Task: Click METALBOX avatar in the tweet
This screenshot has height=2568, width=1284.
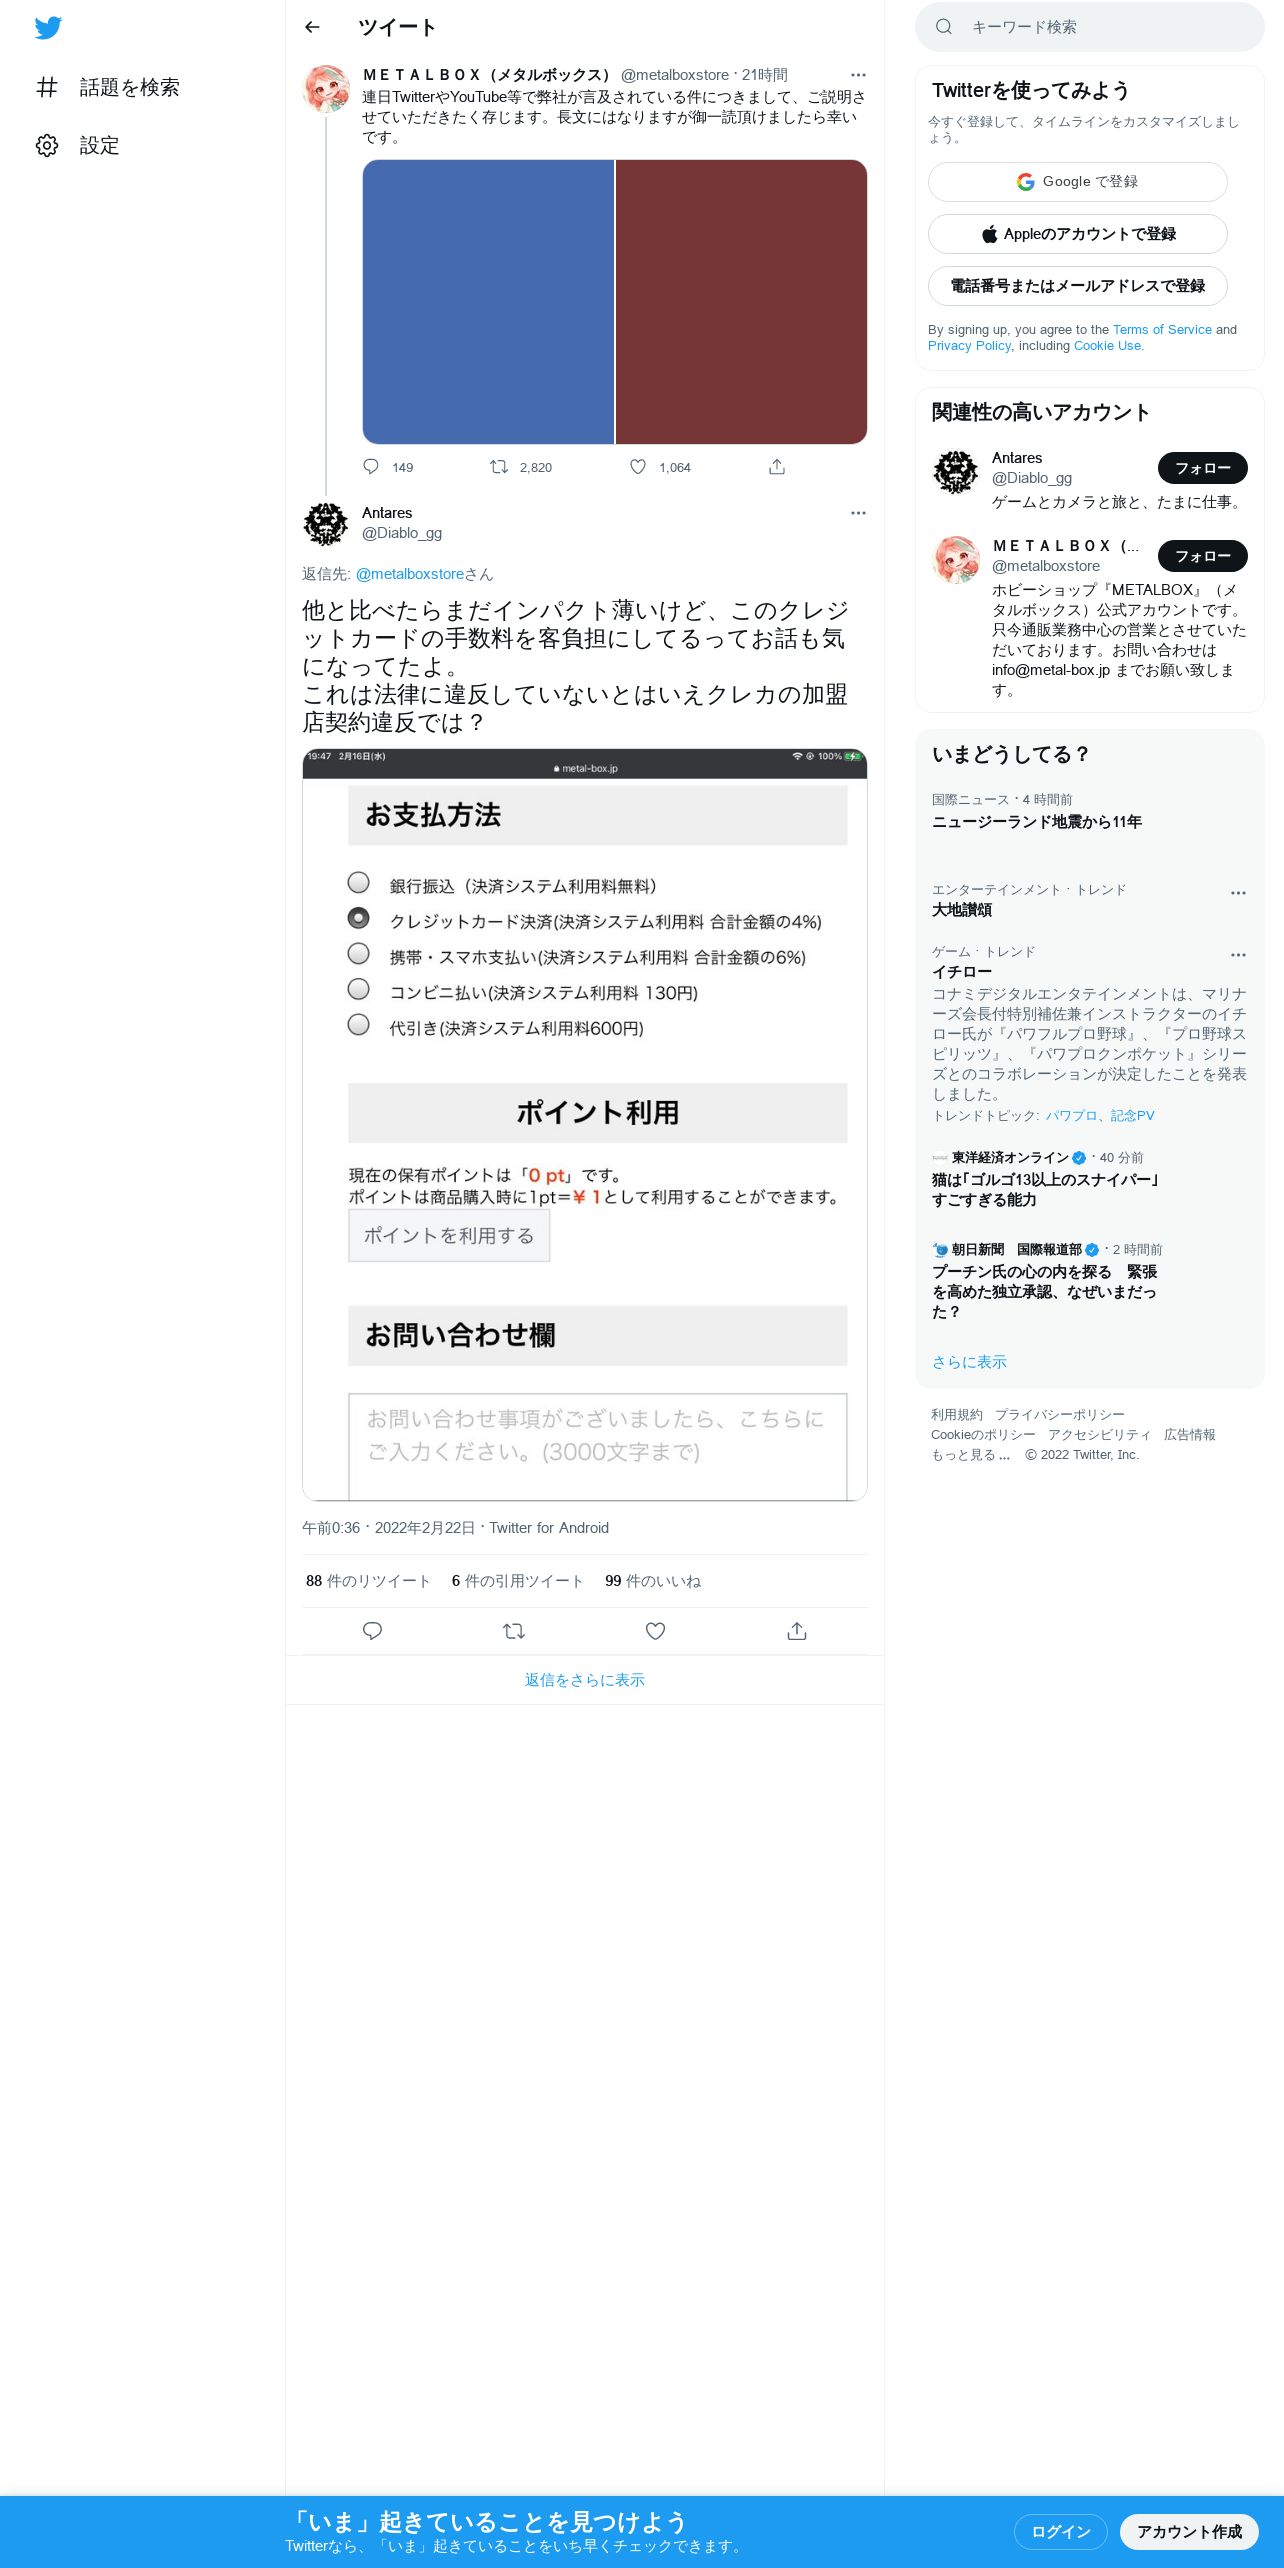Action: [326, 89]
